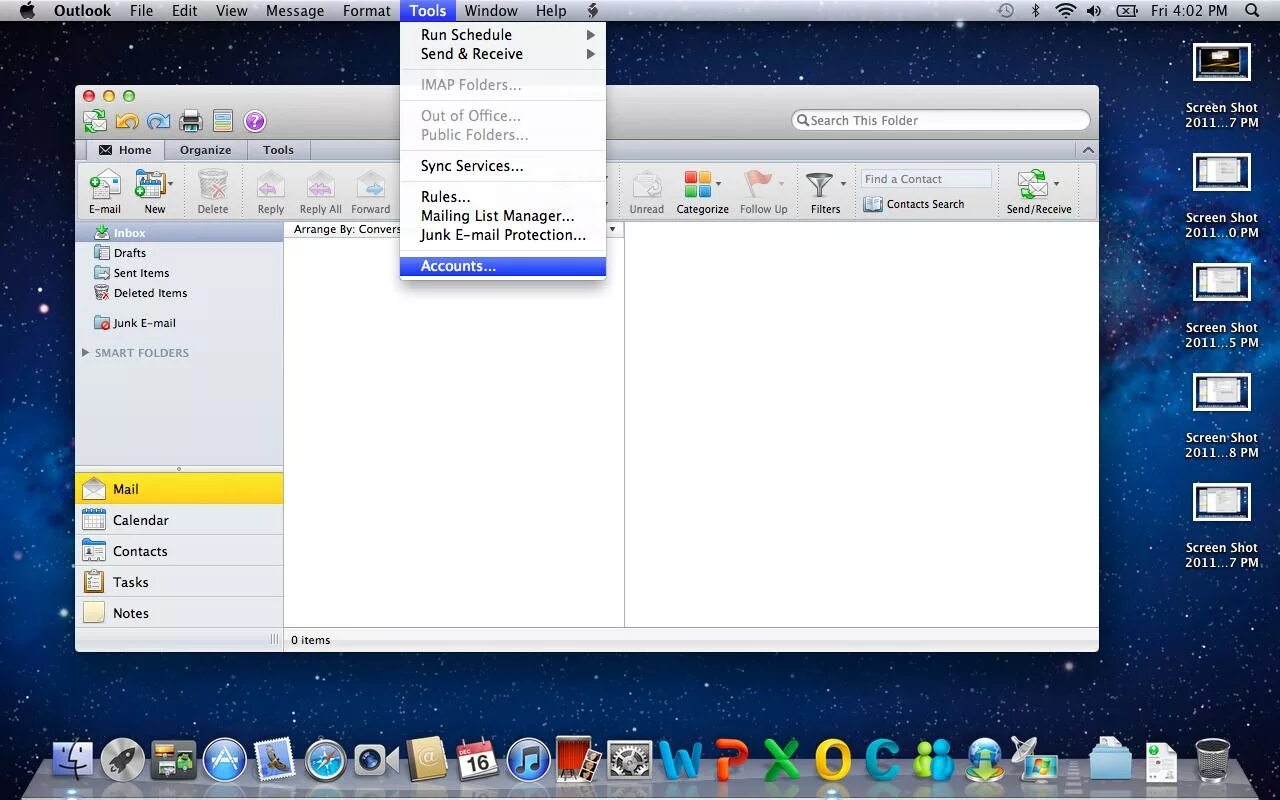The image size is (1280, 800).
Task: Mark message Unread with ribbon icon
Action: [646, 192]
